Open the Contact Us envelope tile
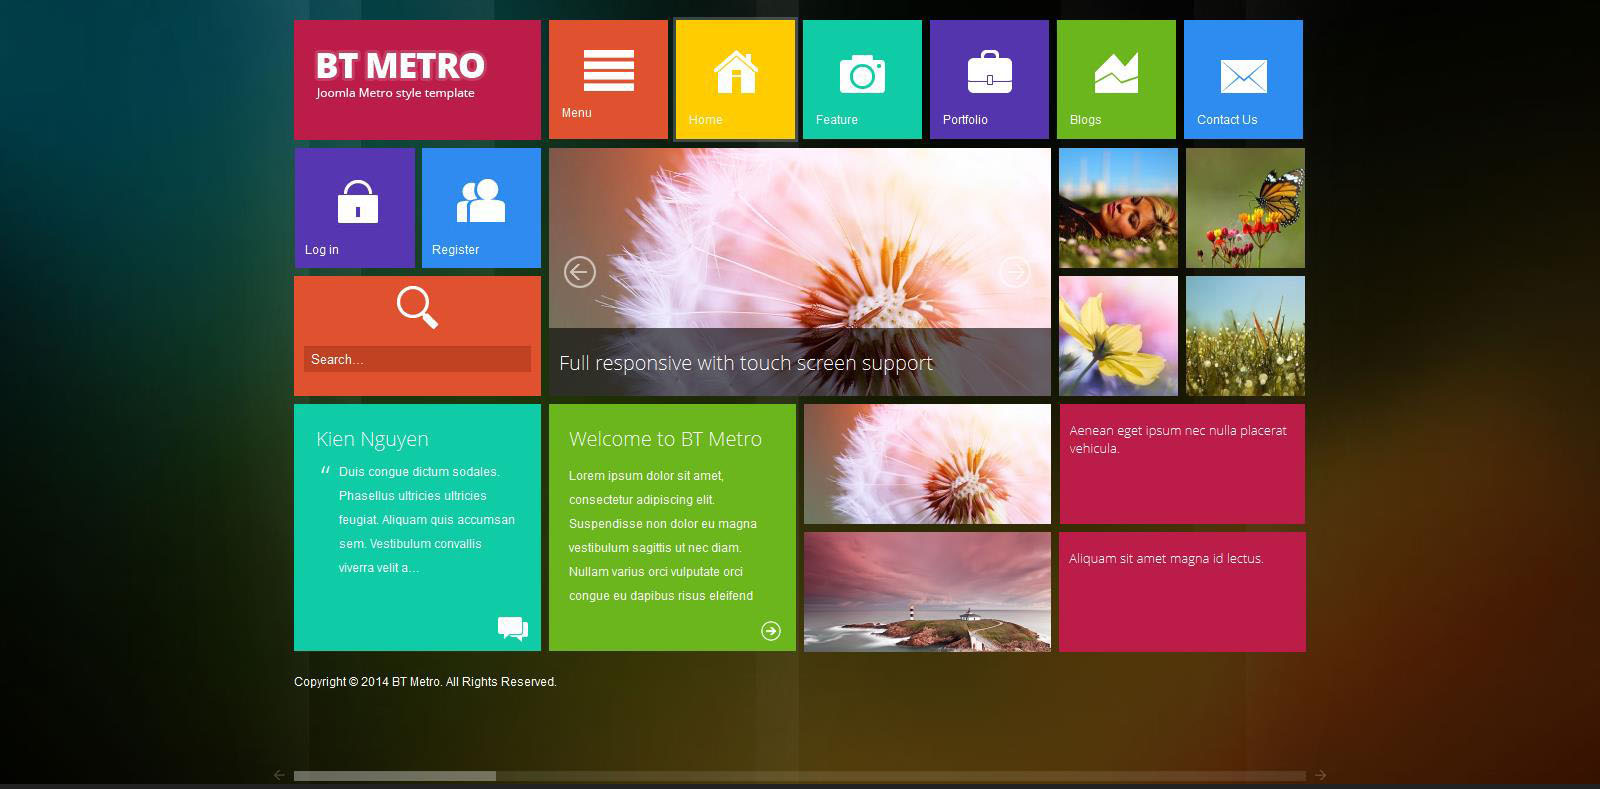The image size is (1600, 789). [x=1243, y=79]
